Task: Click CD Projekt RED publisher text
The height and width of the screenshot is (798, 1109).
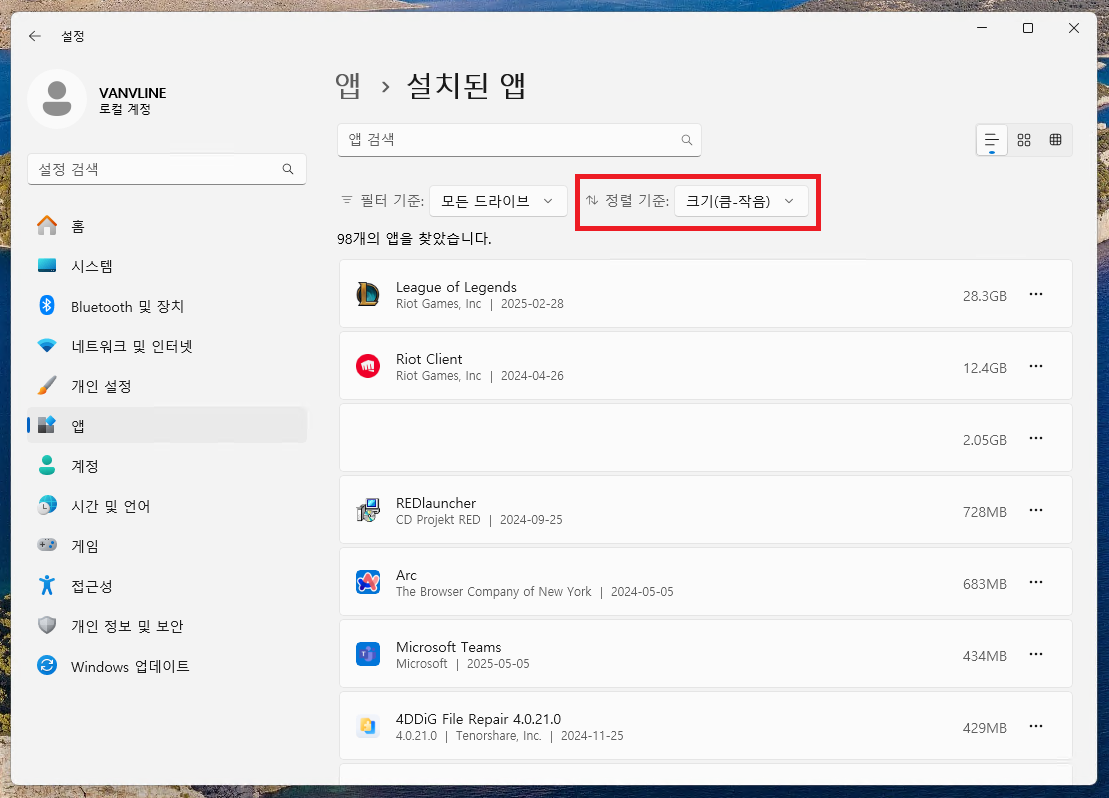Action: (438, 520)
